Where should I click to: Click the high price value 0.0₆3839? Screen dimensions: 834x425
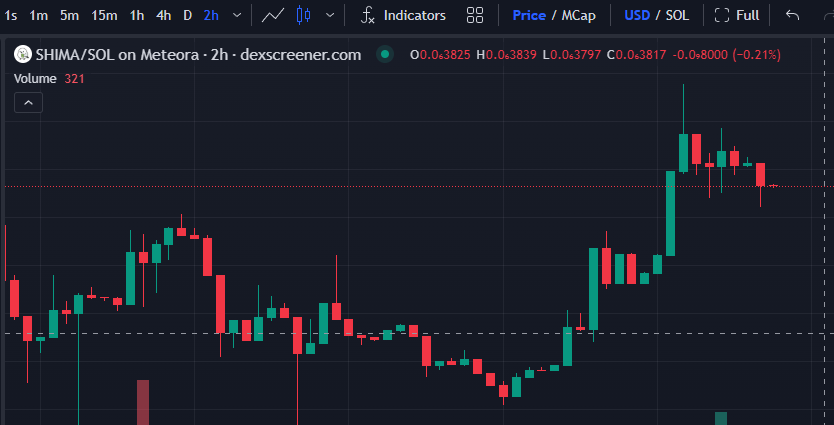[x=511, y=54]
